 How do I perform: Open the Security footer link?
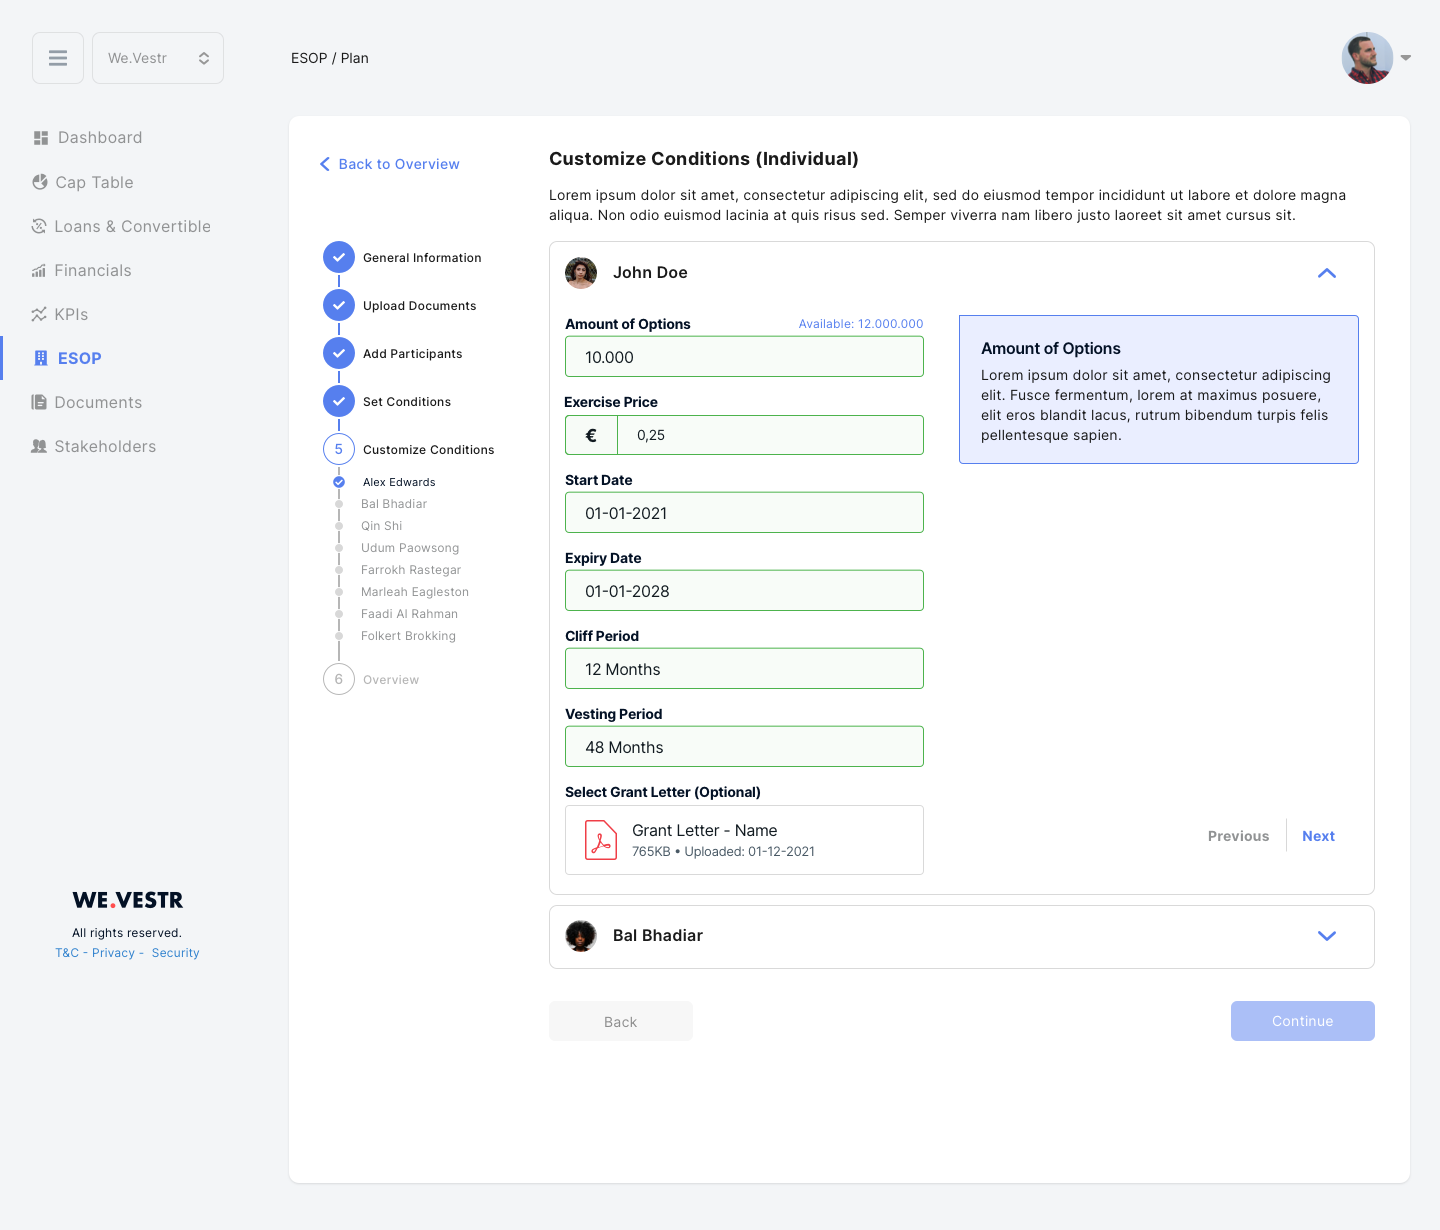point(176,953)
